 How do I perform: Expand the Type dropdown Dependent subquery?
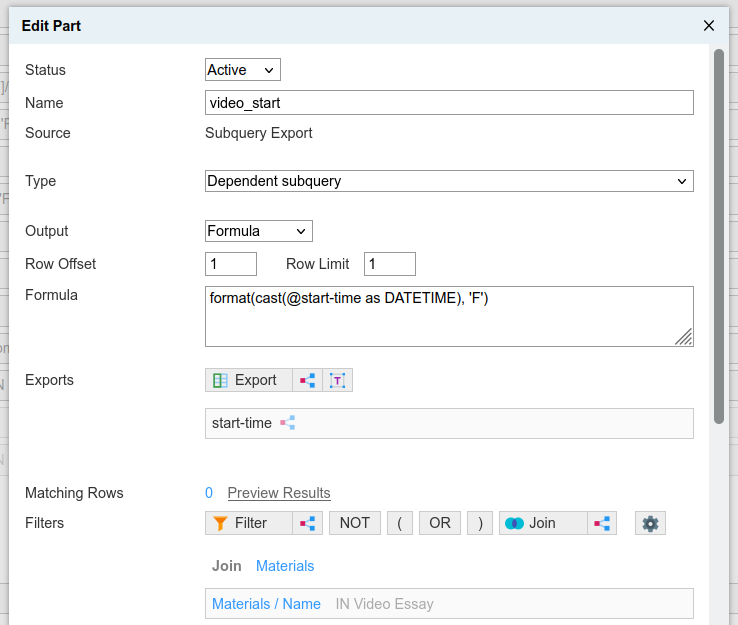point(448,181)
